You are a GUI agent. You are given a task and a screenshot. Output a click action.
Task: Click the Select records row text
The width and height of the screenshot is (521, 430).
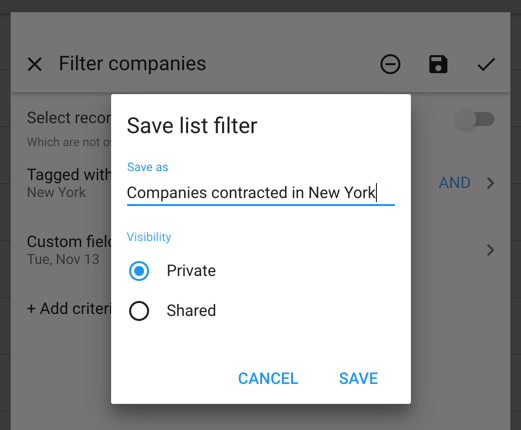click(69, 118)
